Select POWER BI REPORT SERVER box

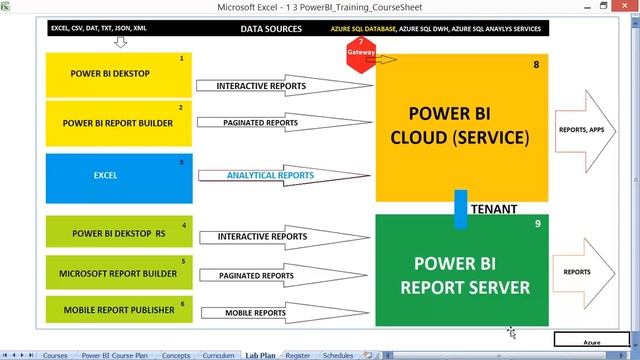(462, 270)
